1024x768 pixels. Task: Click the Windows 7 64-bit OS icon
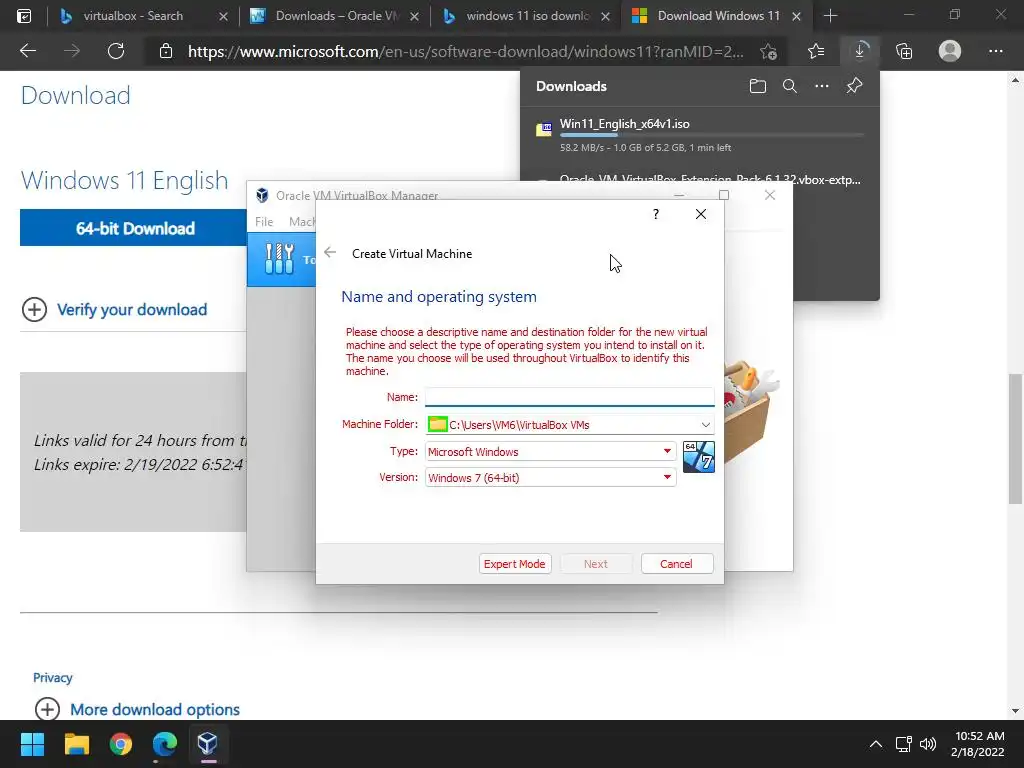(698, 456)
